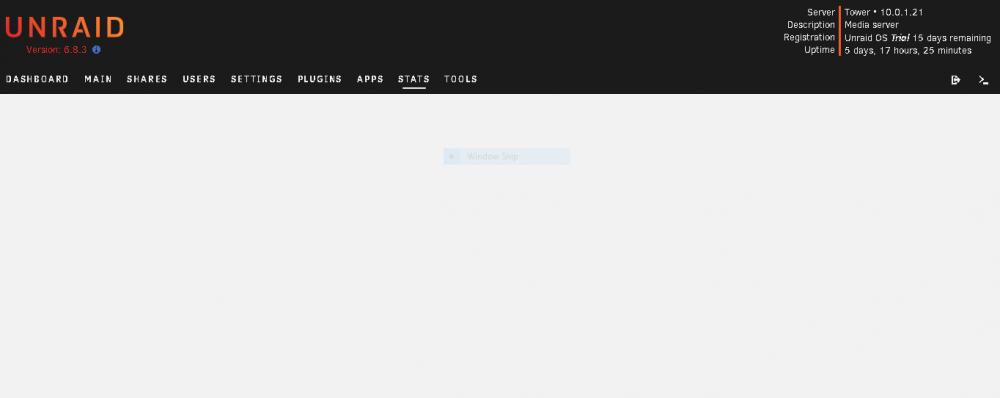
Task: Open the Apps tab
Action: coord(370,79)
